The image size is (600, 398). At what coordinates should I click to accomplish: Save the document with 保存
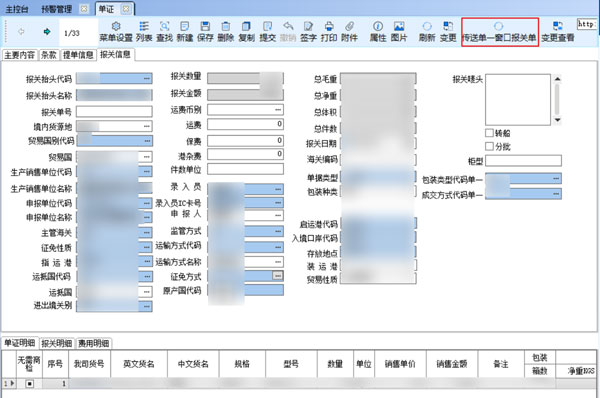coord(205,31)
